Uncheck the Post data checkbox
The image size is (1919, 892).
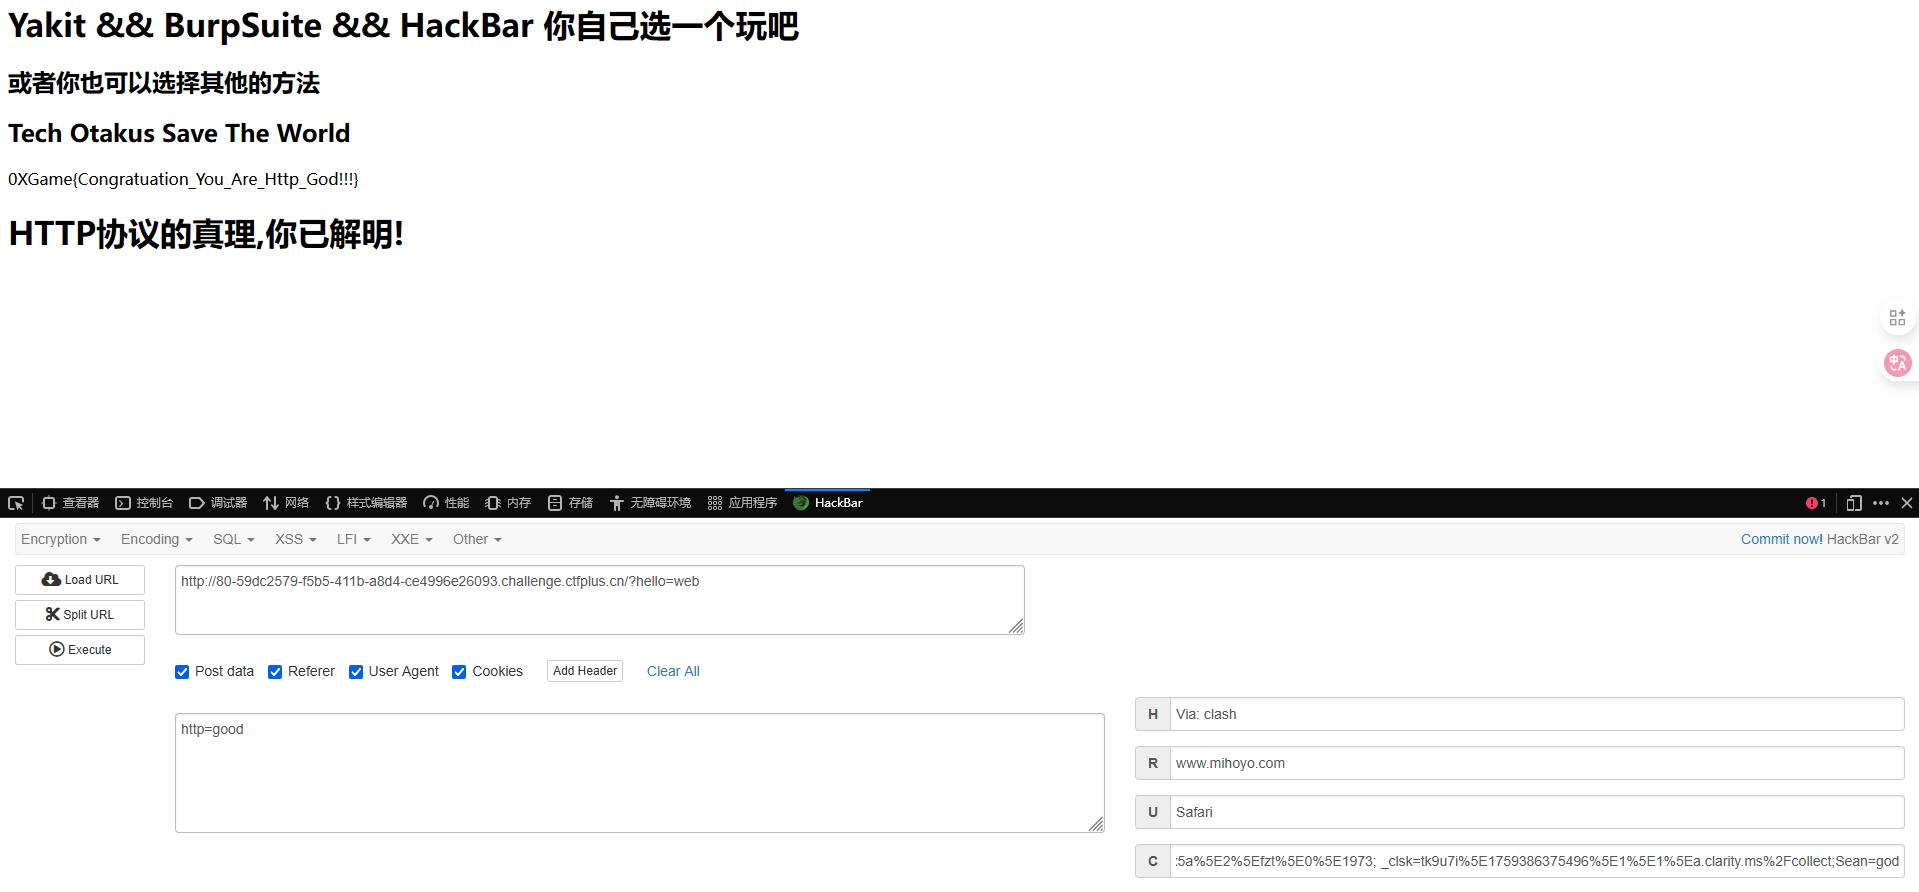182,672
